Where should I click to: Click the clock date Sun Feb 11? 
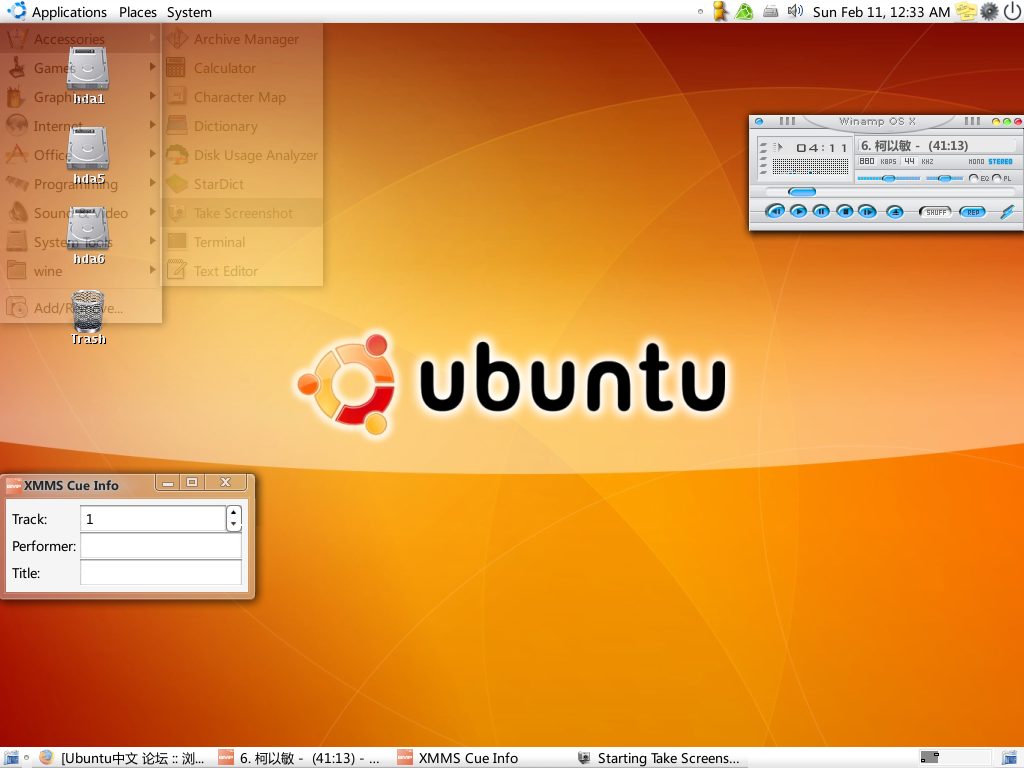point(881,12)
